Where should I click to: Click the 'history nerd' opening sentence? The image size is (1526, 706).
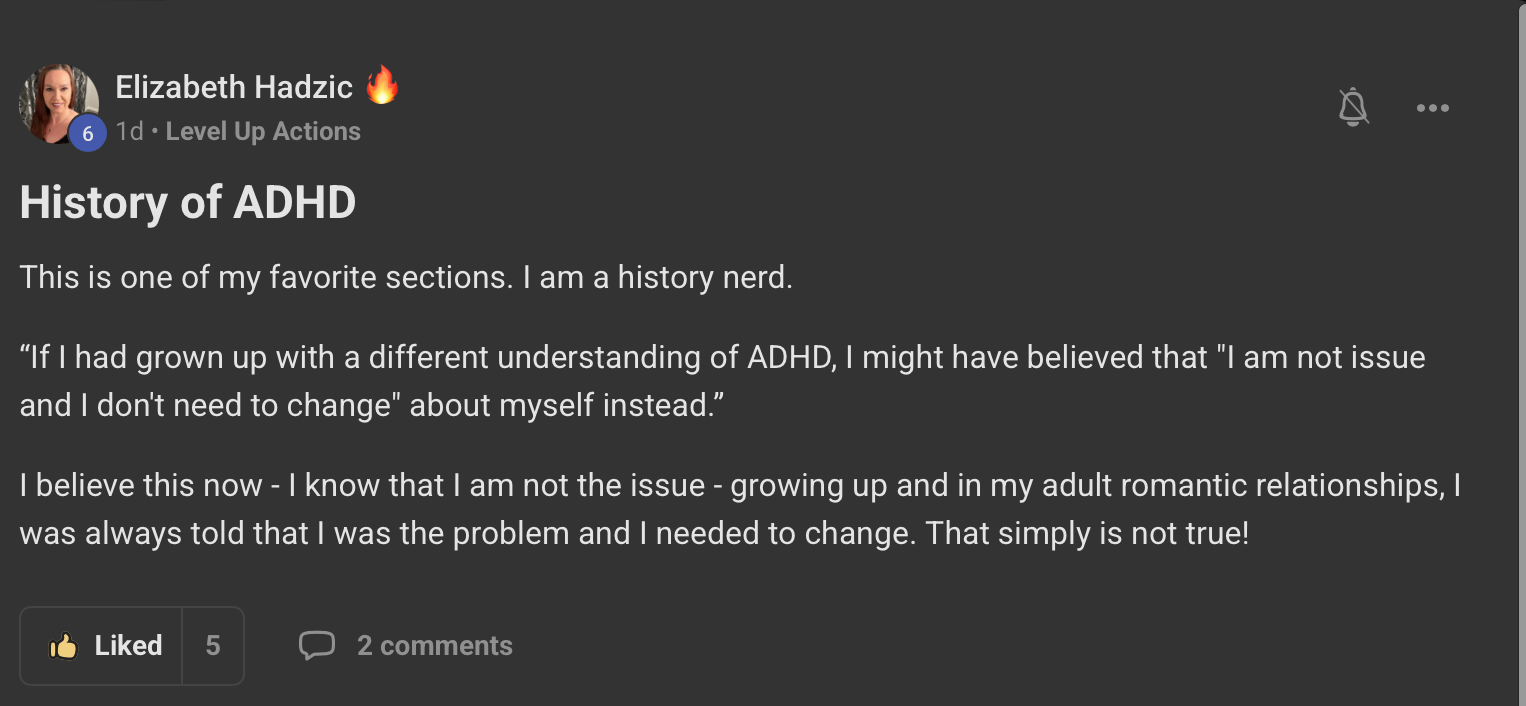point(405,277)
